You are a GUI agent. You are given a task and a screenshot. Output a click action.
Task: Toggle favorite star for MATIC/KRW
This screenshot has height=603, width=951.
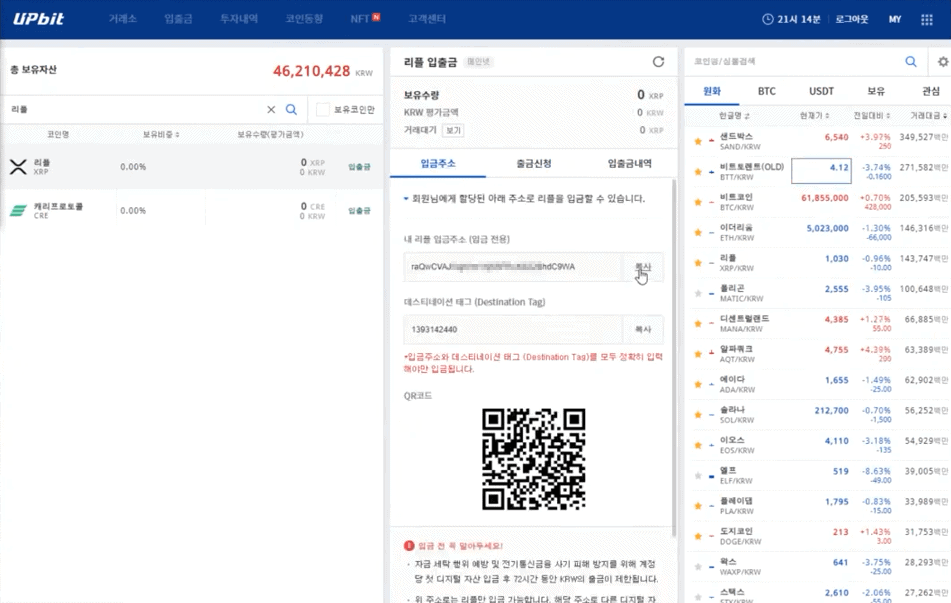(x=698, y=293)
